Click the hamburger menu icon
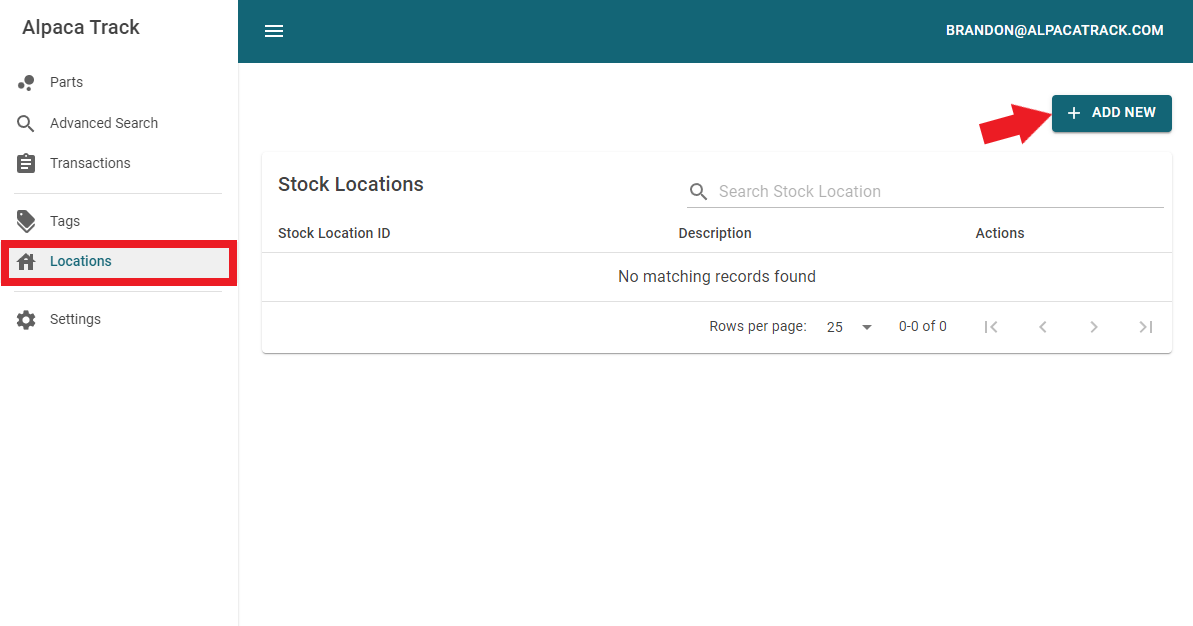The image size is (1193, 626). [x=274, y=31]
